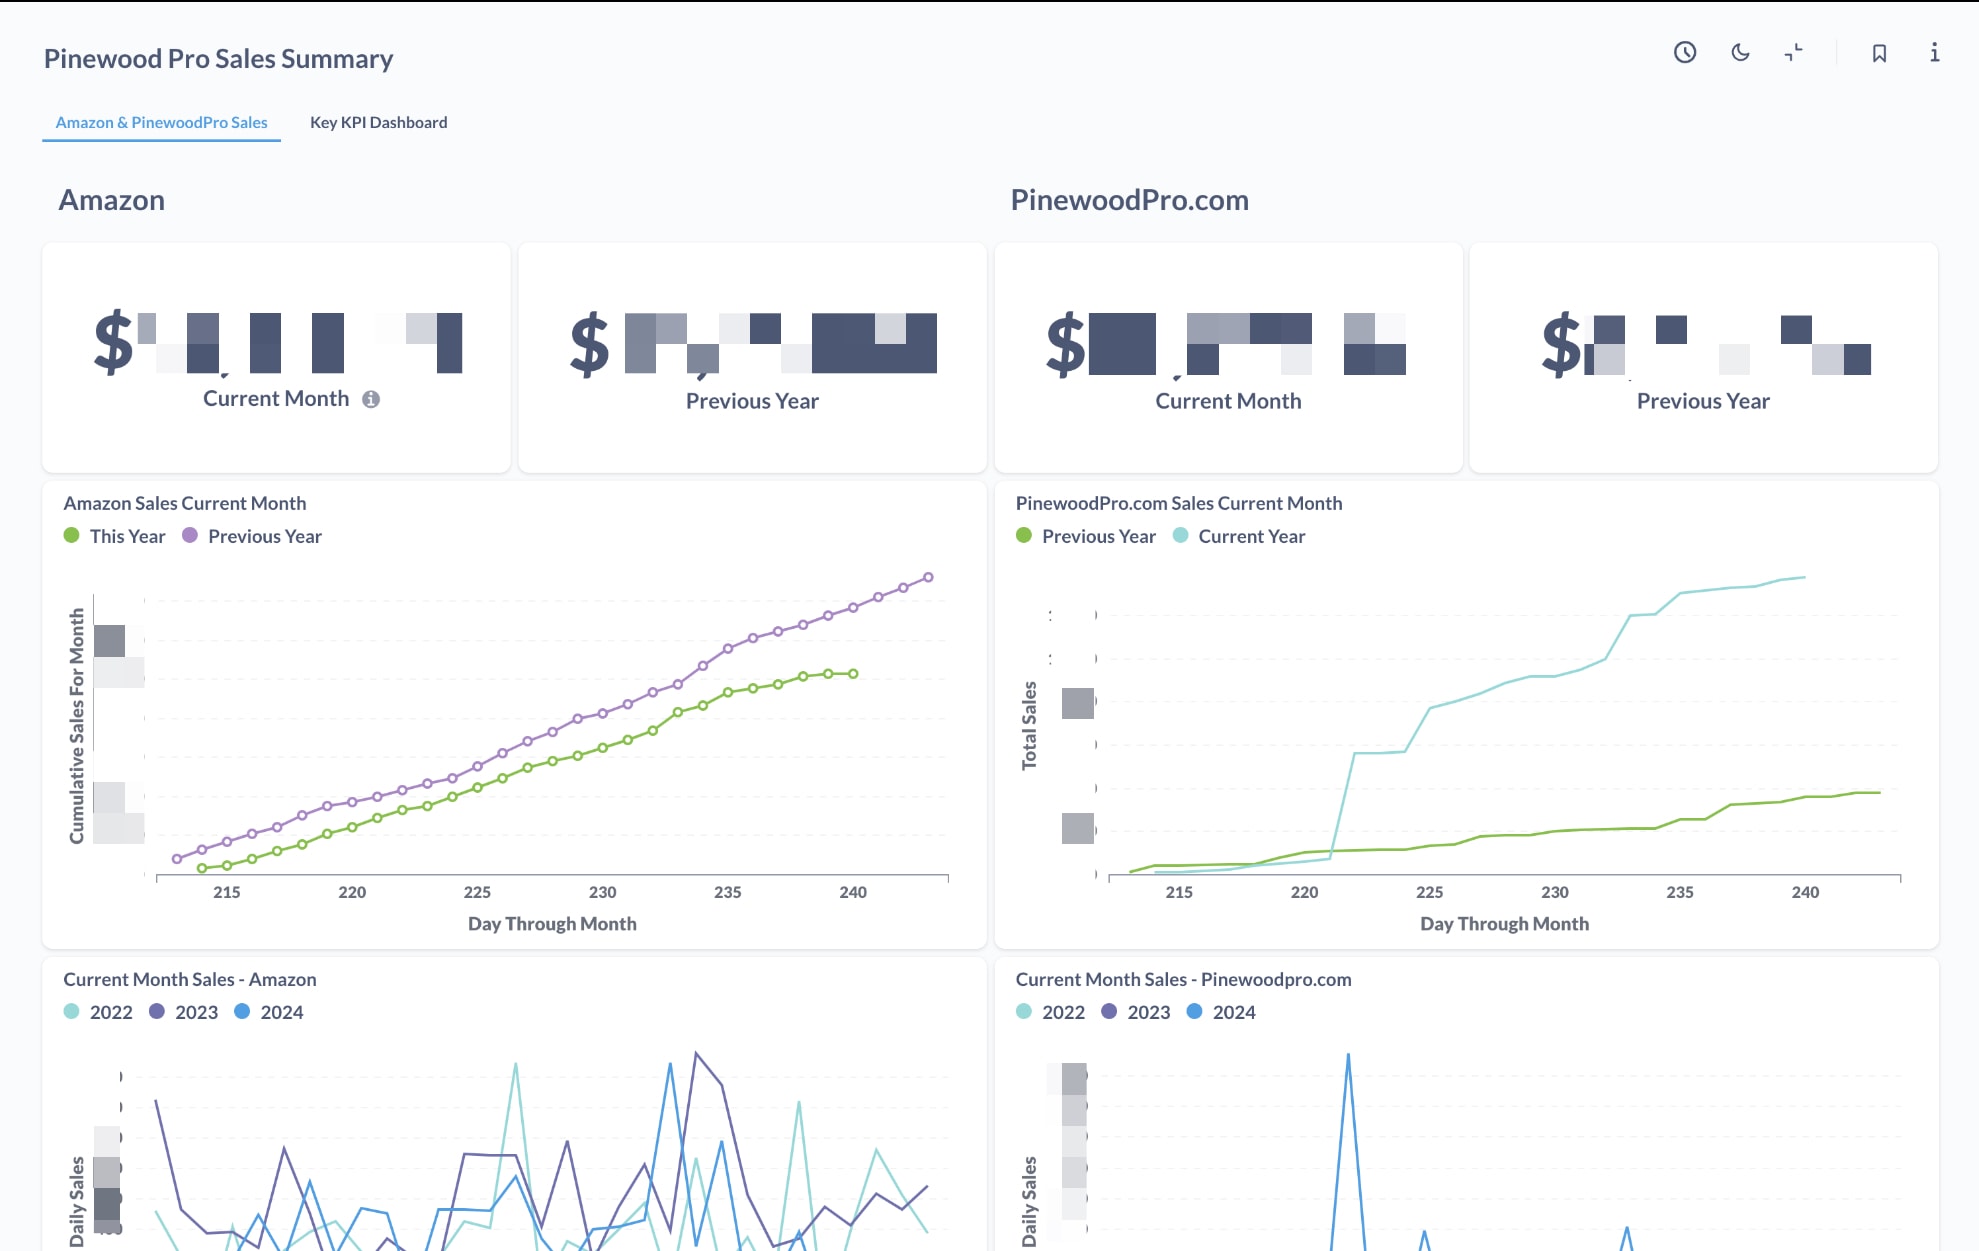Switch to Key KPI Dashboard tab
The width and height of the screenshot is (1979, 1251).
pos(379,122)
